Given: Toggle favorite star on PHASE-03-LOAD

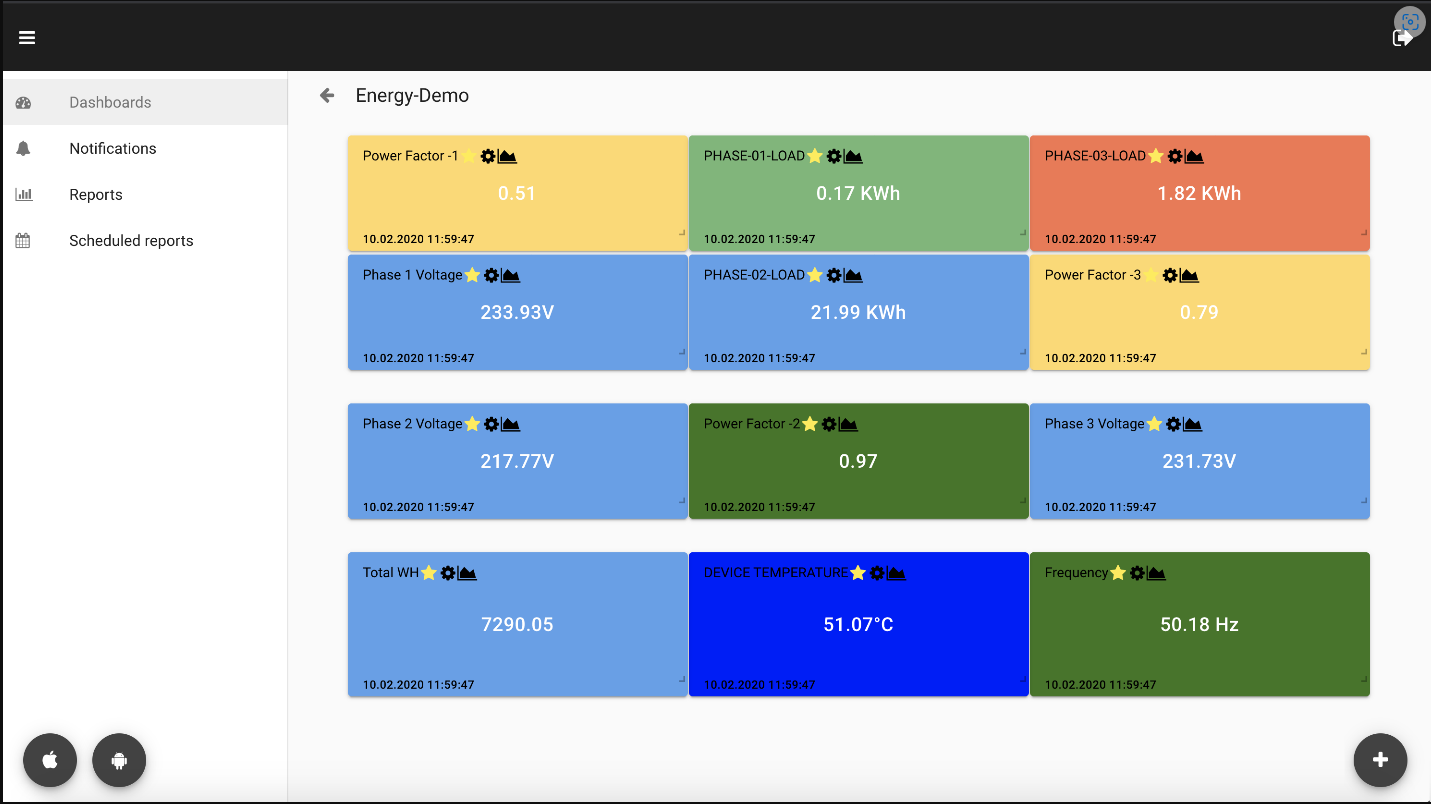Looking at the screenshot, I should [1155, 156].
